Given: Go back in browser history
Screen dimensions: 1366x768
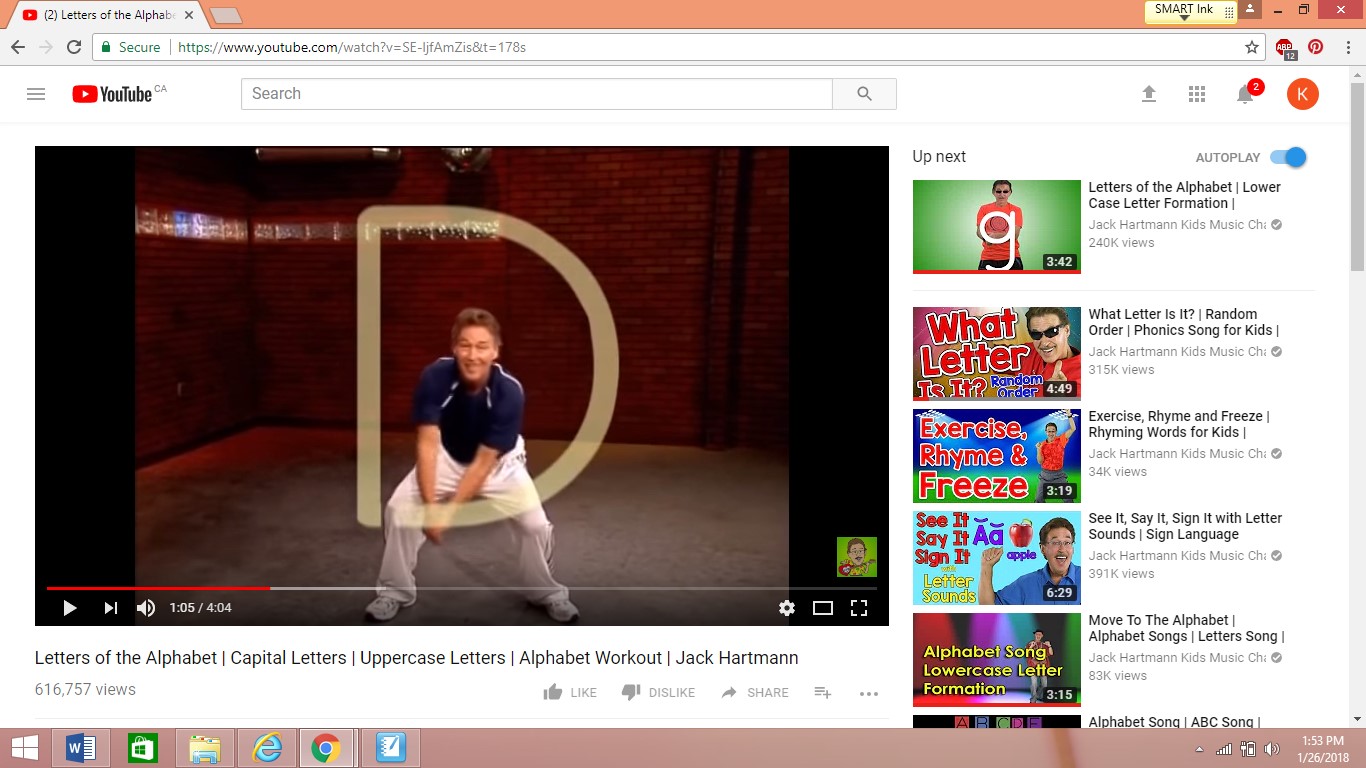Looking at the screenshot, I should (x=18, y=47).
